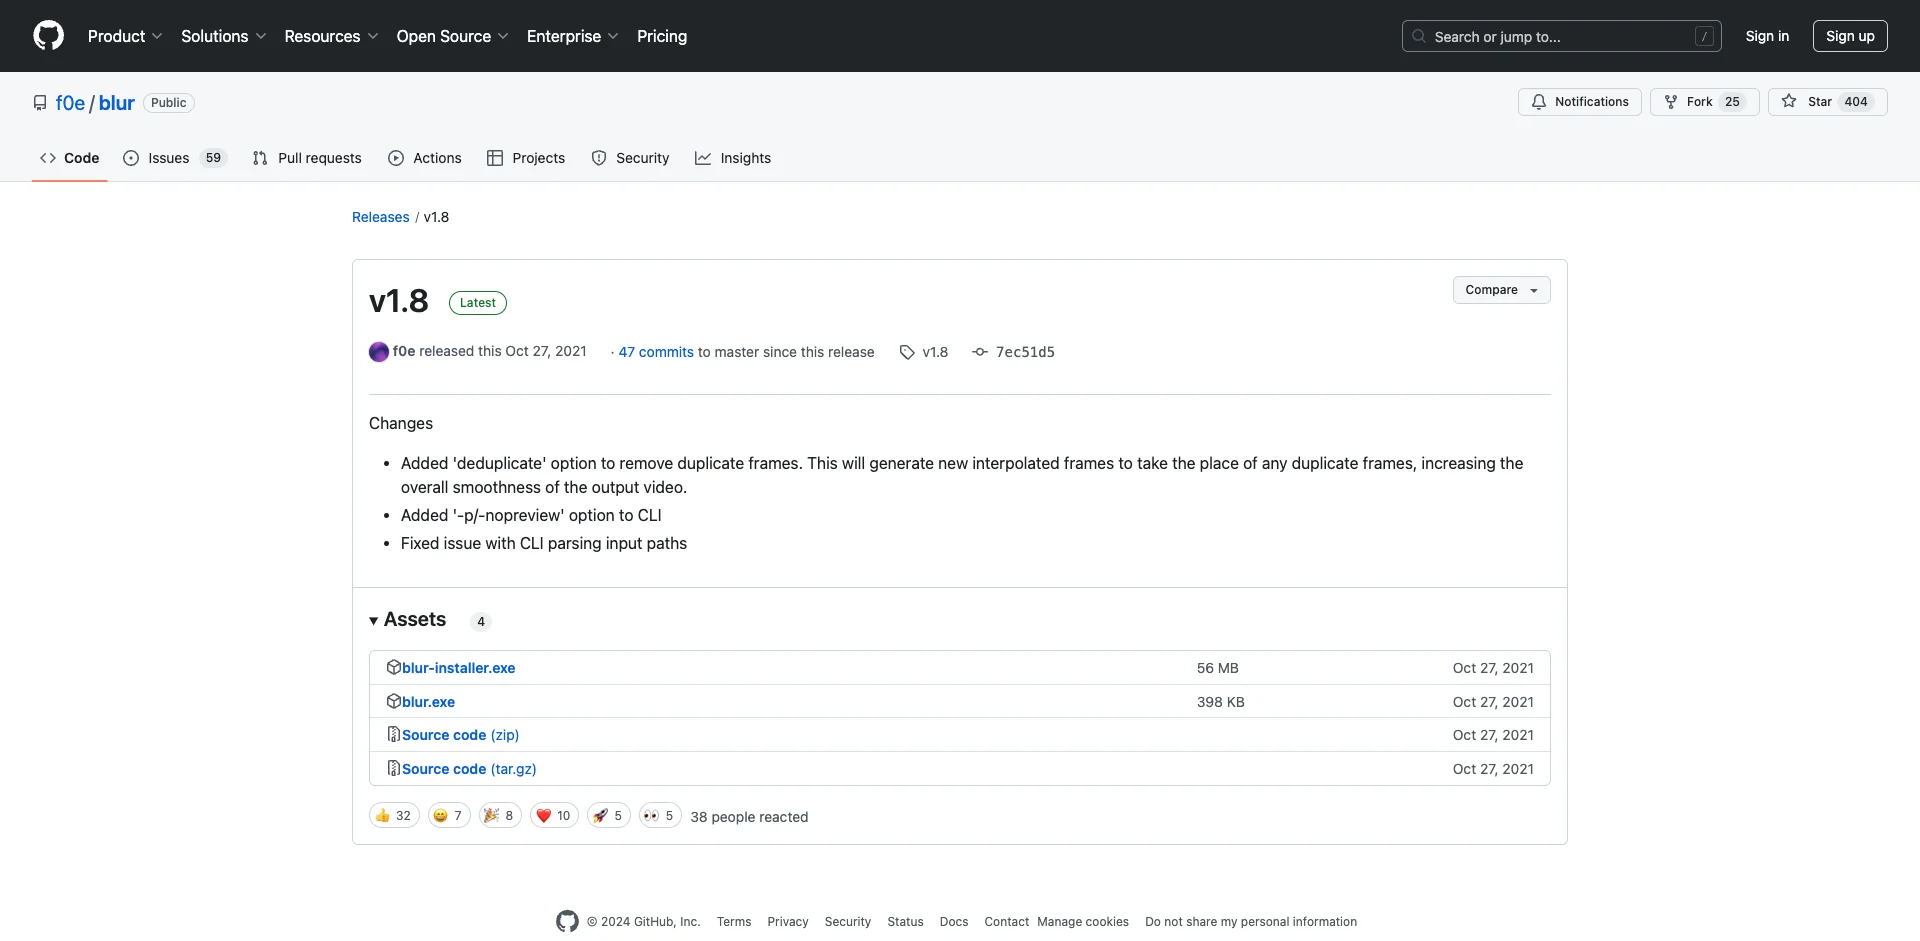The height and width of the screenshot is (941, 1920).
Task: Expand the Solutions menu
Action: pyautogui.click(x=224, y=36)
